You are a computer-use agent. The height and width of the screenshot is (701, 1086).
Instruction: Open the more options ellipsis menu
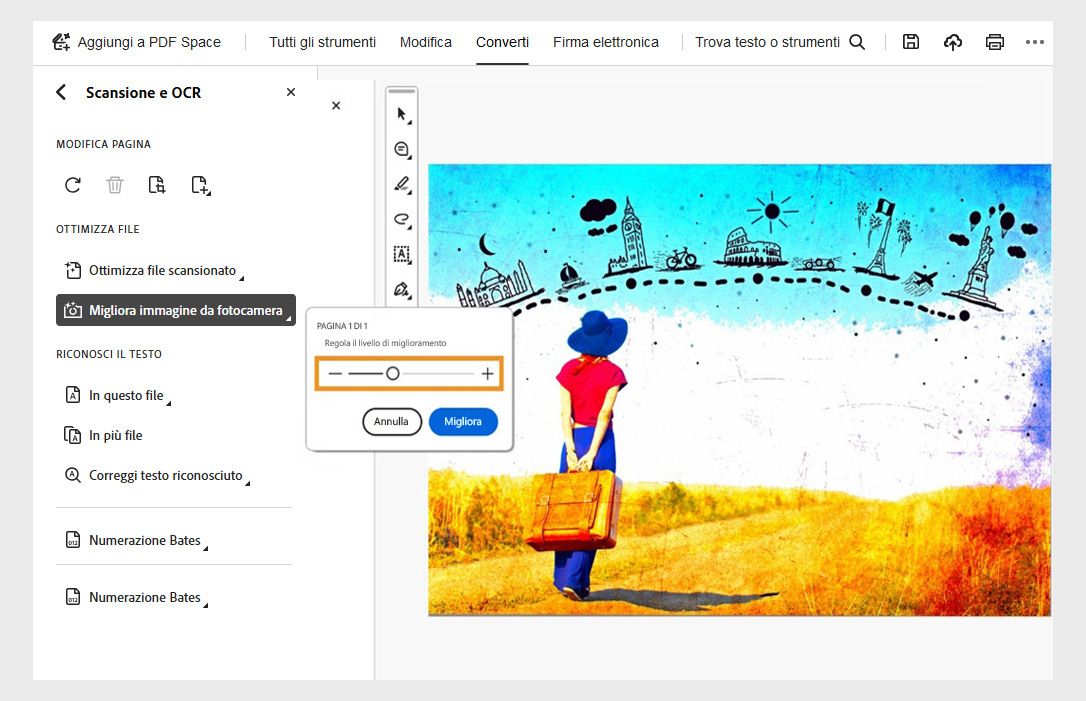pyautogui.click(x=1036, y=42)
